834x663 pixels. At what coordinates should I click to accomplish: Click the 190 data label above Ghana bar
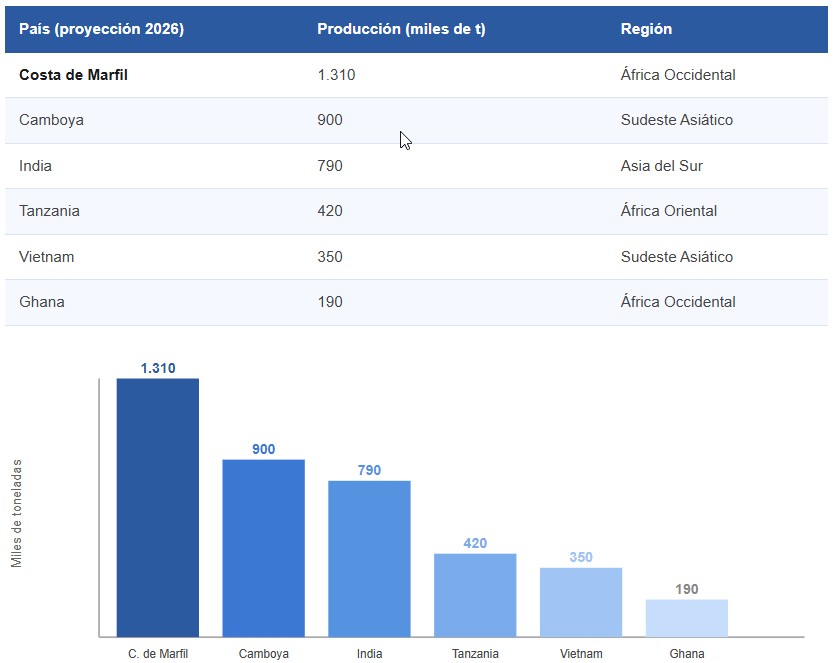point(686,589)
